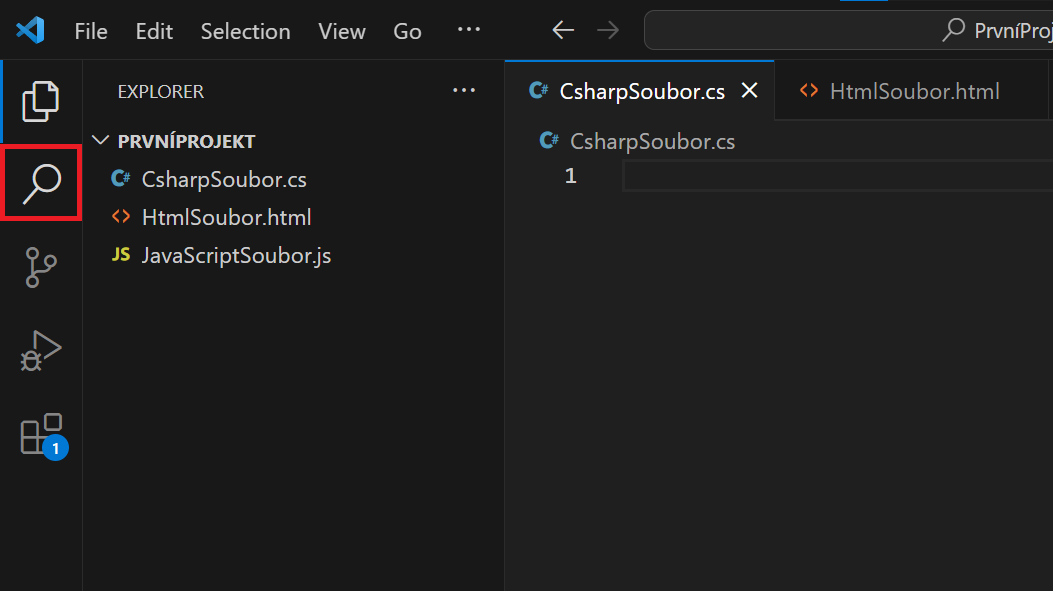
Task: Click the Go Forward navigation arrow
Action: tap(608, 30)
